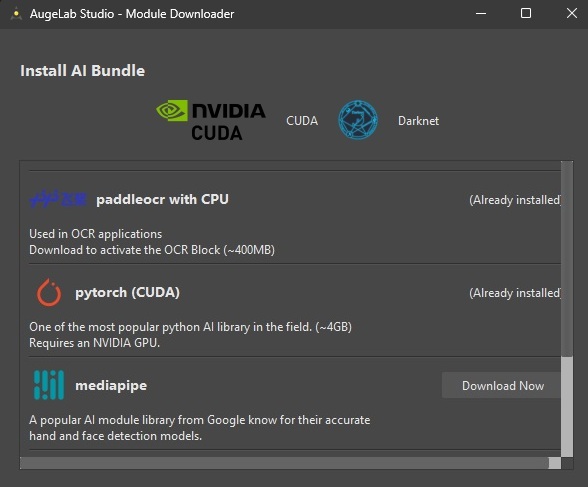Screen dimensions: 588x487
Task: Click the paddleocr logo icon
Action: 58,199
